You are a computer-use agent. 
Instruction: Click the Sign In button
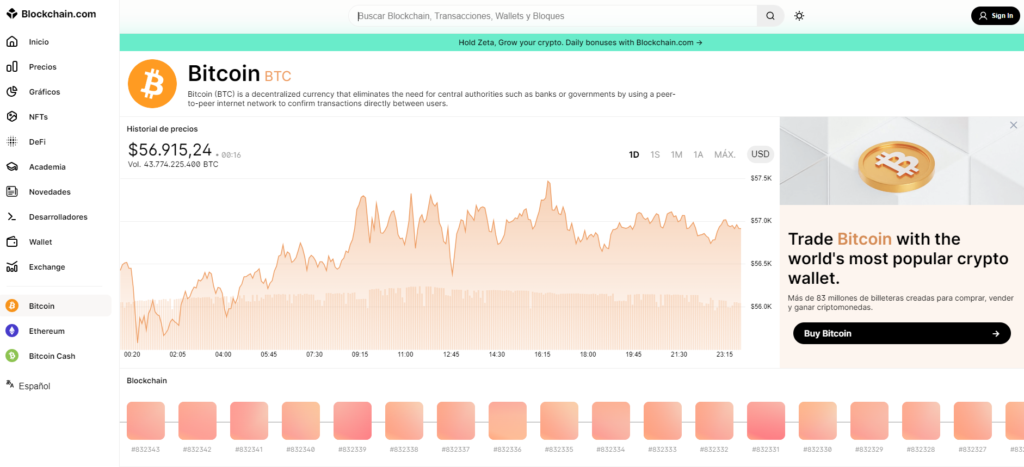[x=995, y=16]
